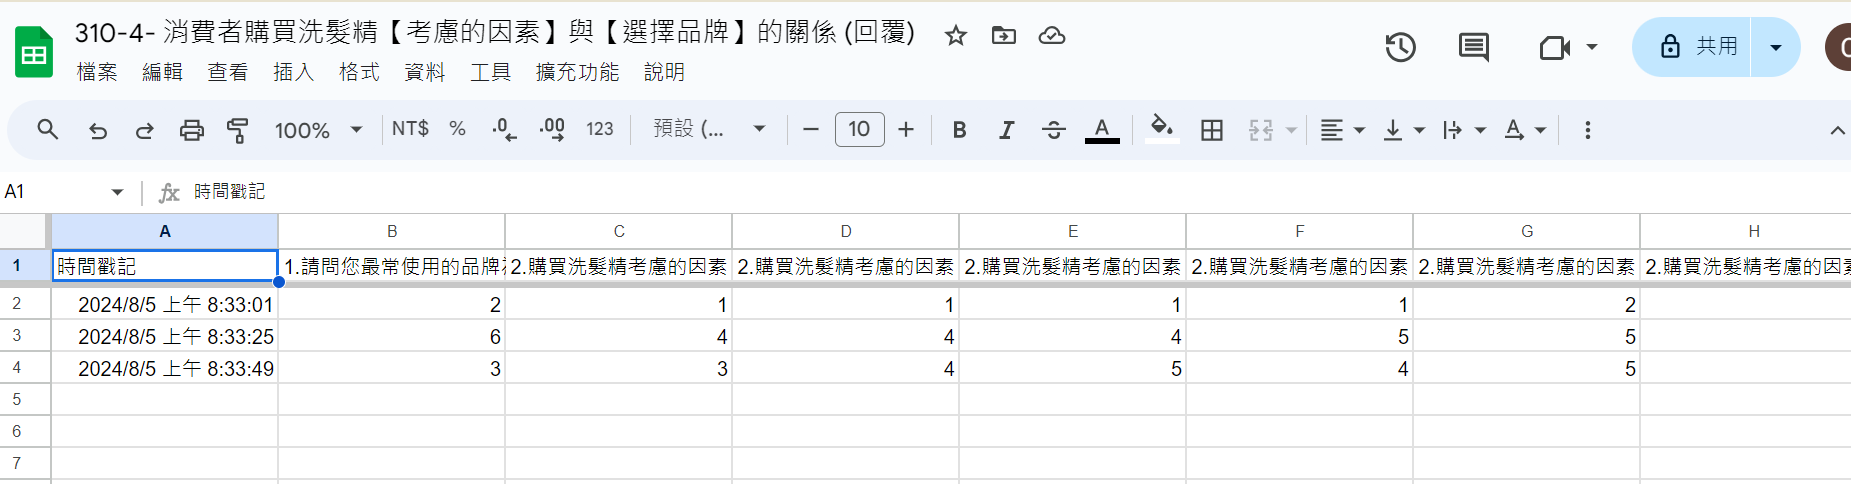Open the zoom 100% dropdown

(x=318, y=130)
